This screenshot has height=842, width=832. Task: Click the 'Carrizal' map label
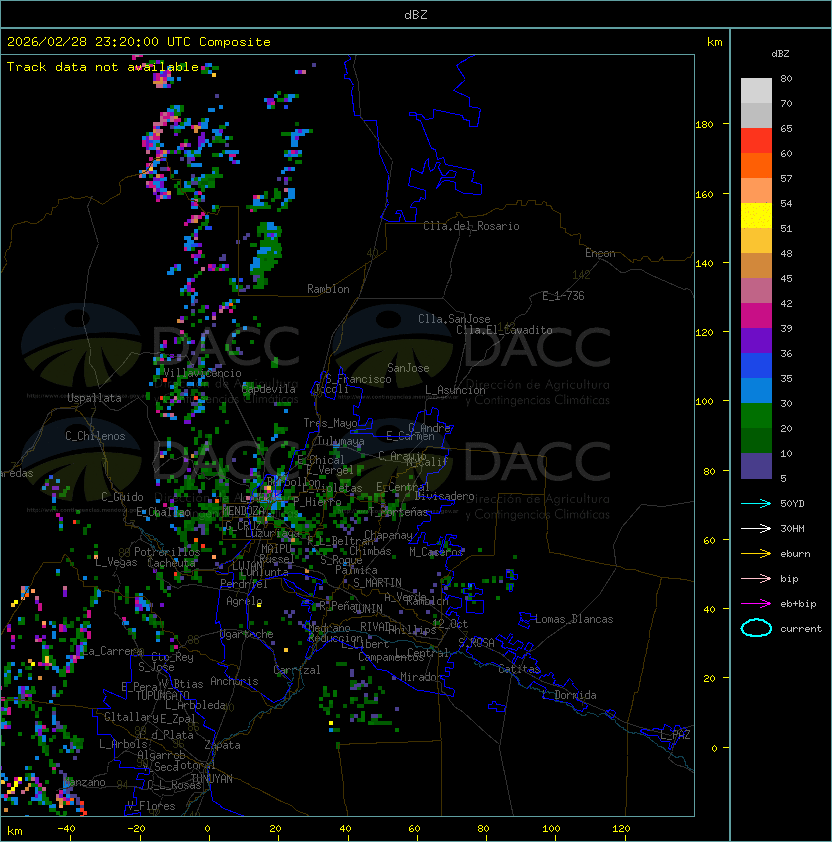(297, 670)
